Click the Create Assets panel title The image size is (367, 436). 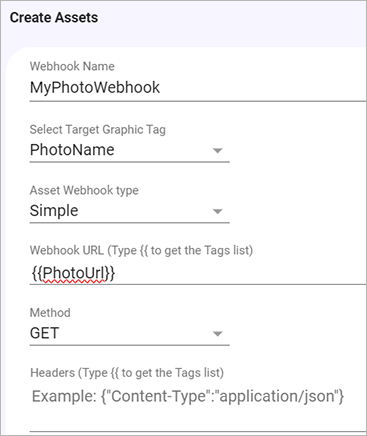point(54,18)
